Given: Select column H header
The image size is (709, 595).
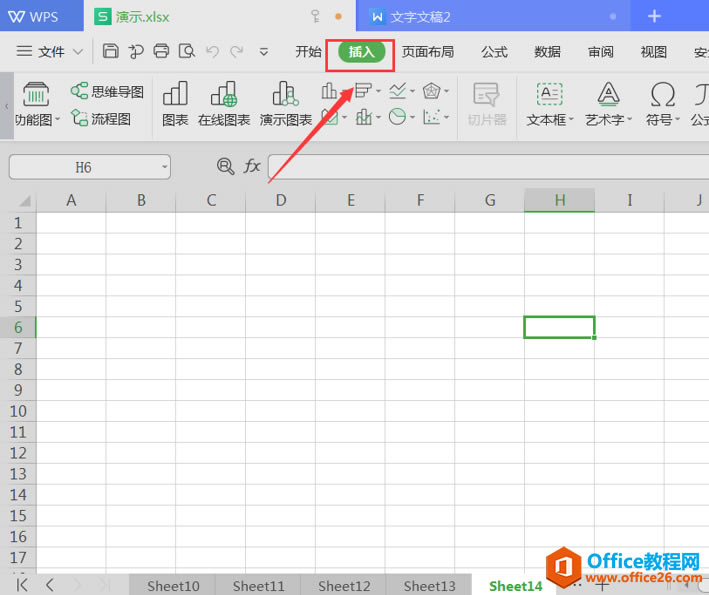Looking at the screenshot, I should pyautogui.click(x=560, y=200).
